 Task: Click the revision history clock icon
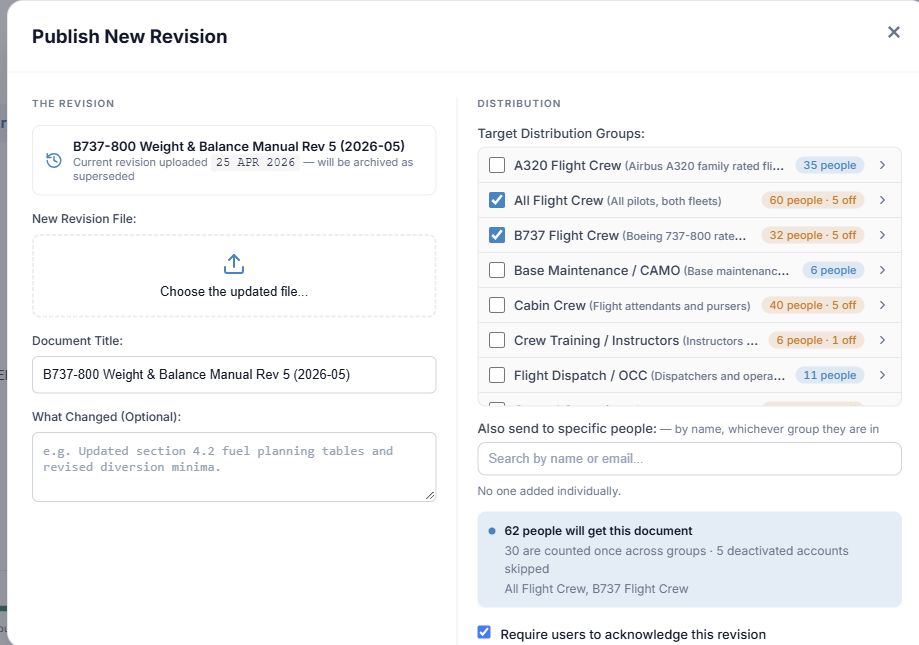pyautogui.click(x=54, y=161)
